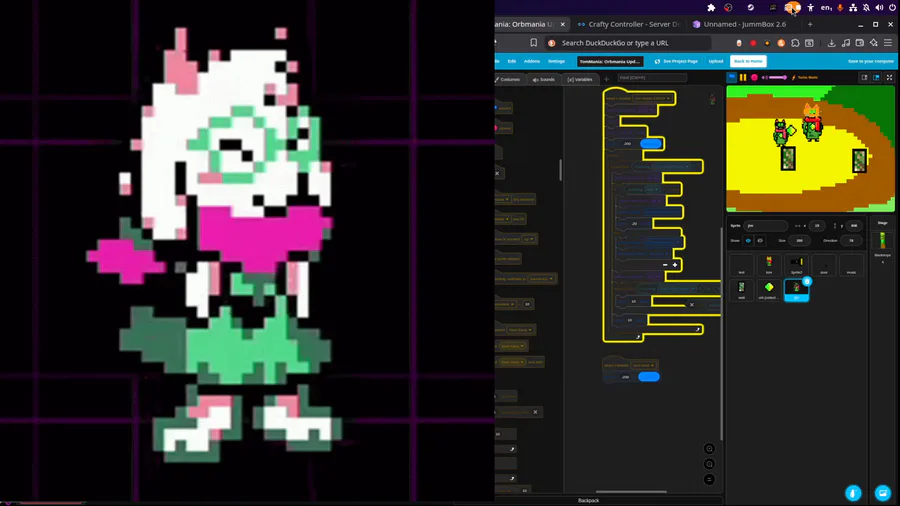Viewport: 900px width, 506px height.
Task: Click the sprite y position field
Action: pyautogui.click(x=854, y=225)
